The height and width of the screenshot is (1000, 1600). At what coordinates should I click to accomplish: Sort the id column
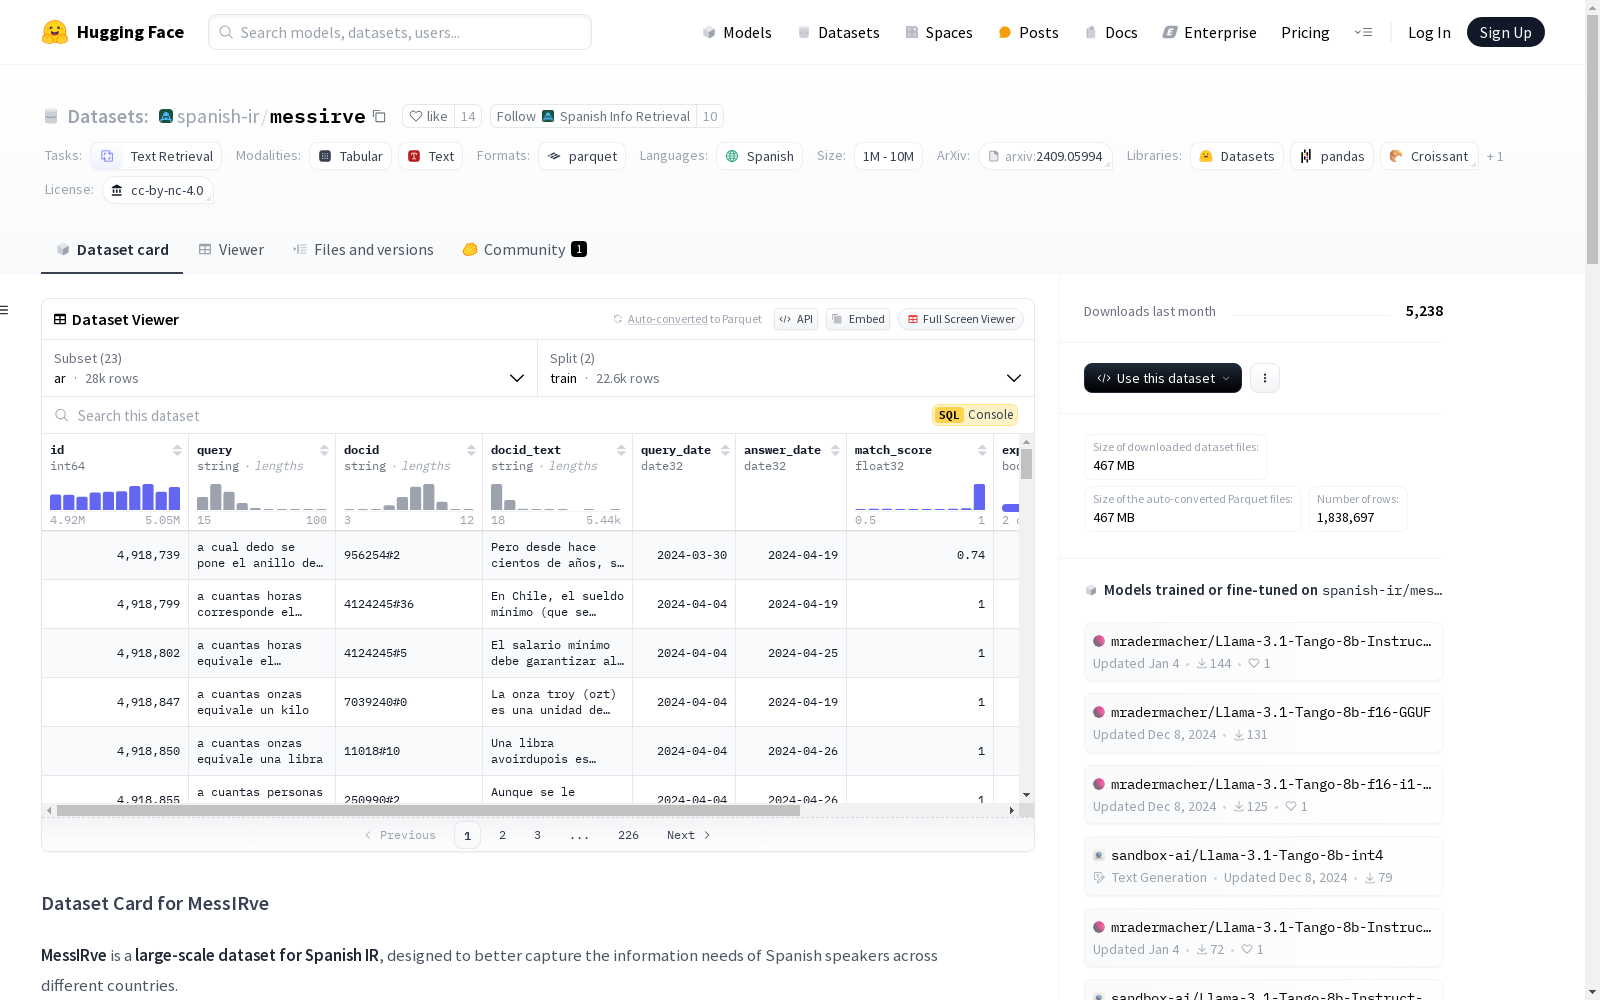click(177, 450)
